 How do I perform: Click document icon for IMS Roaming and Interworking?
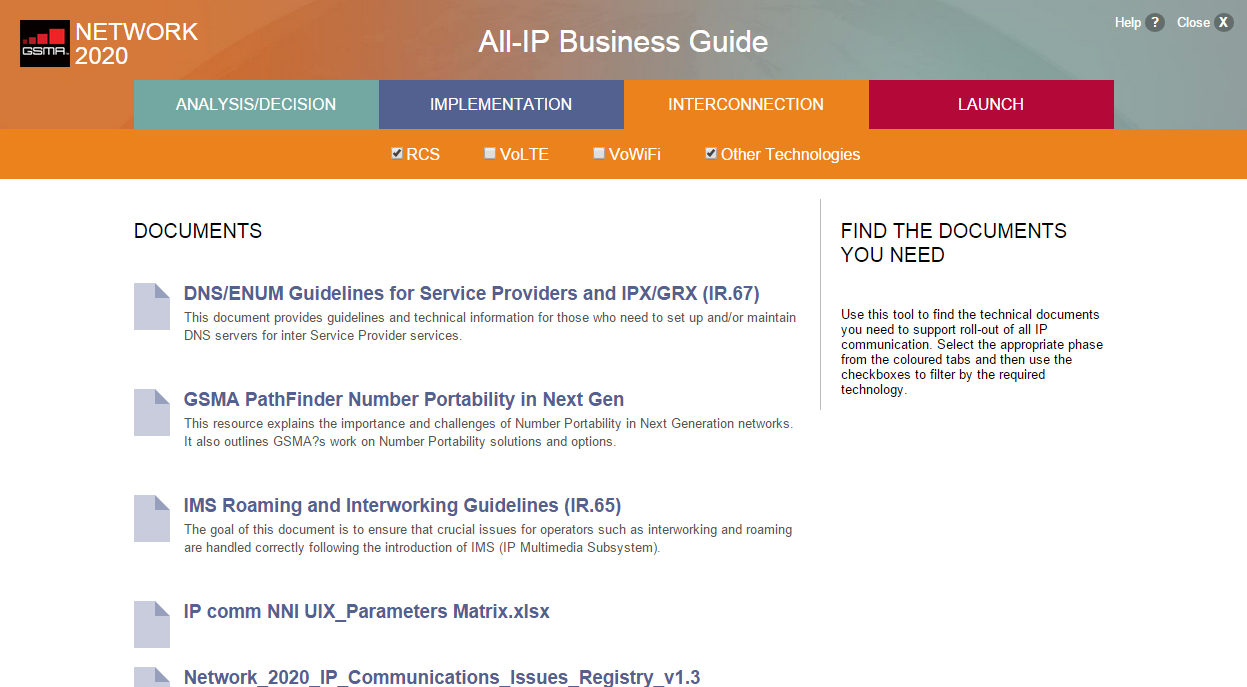coord(152,518)
